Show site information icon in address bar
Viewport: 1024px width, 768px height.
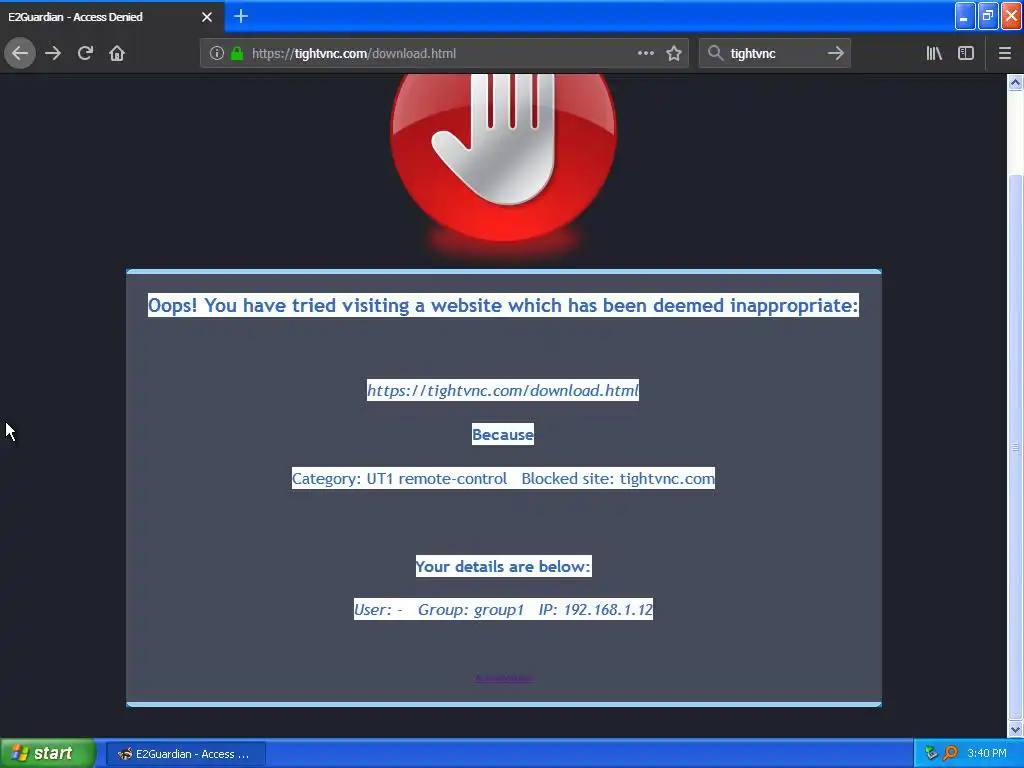[x=217, y=54]
